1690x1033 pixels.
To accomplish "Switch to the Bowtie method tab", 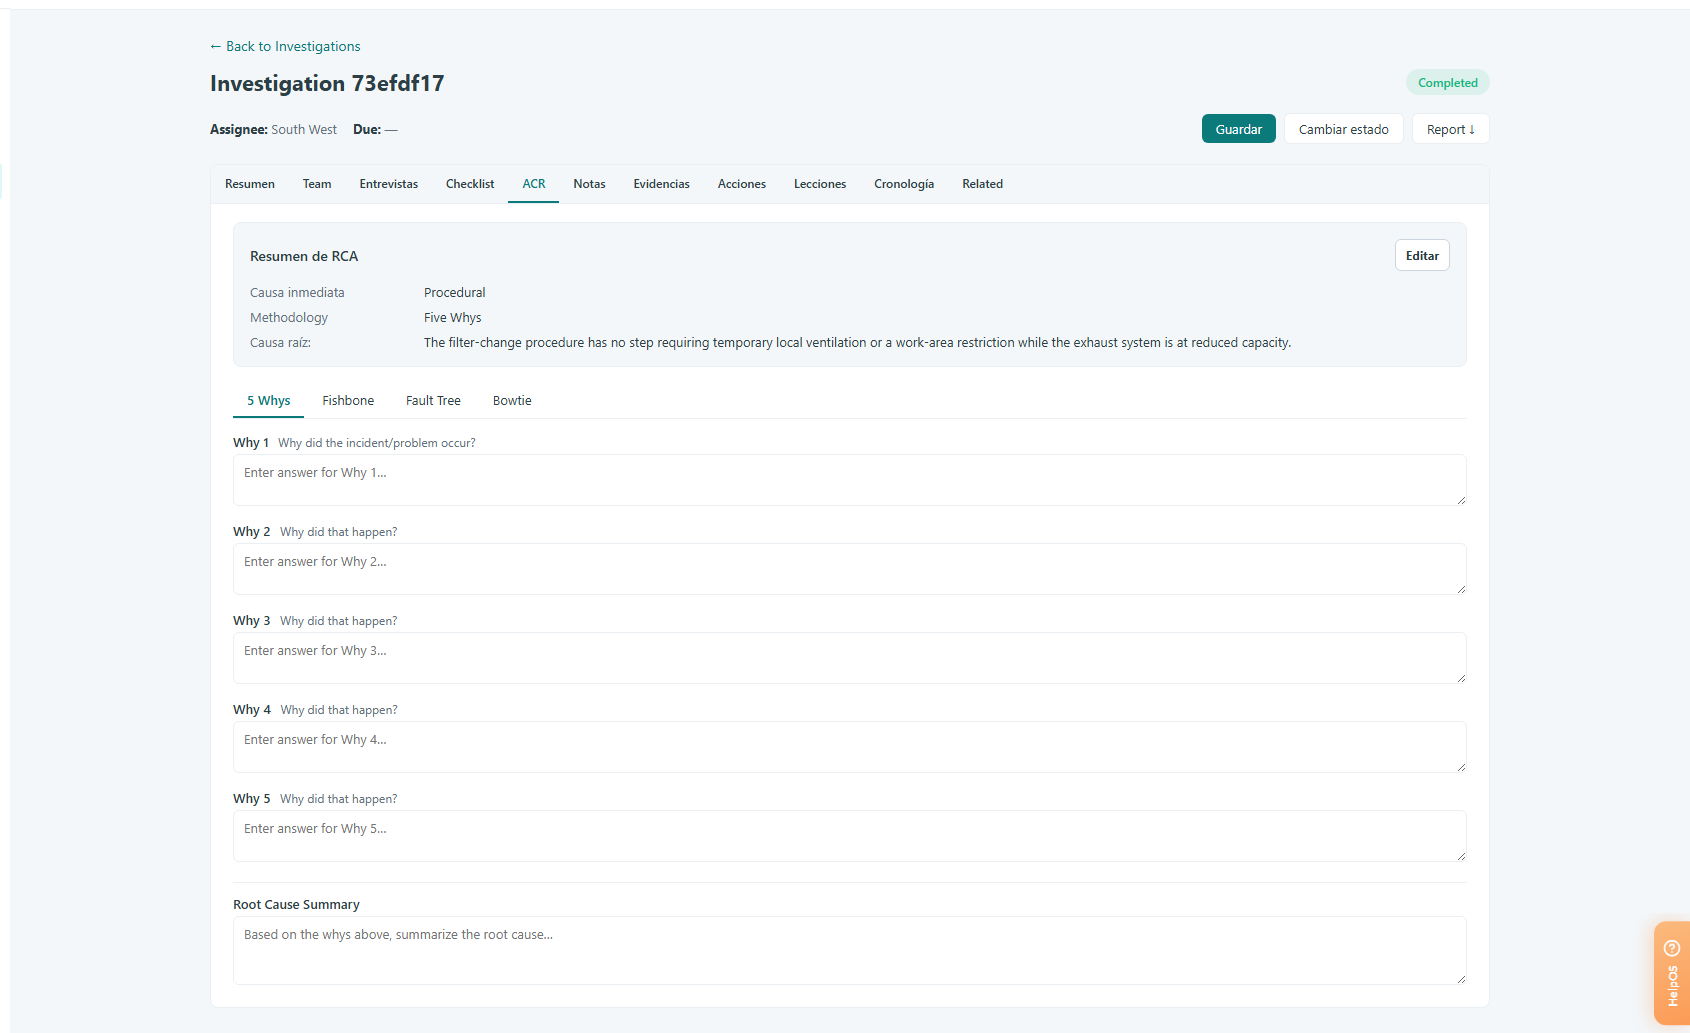I will [512, 401].
